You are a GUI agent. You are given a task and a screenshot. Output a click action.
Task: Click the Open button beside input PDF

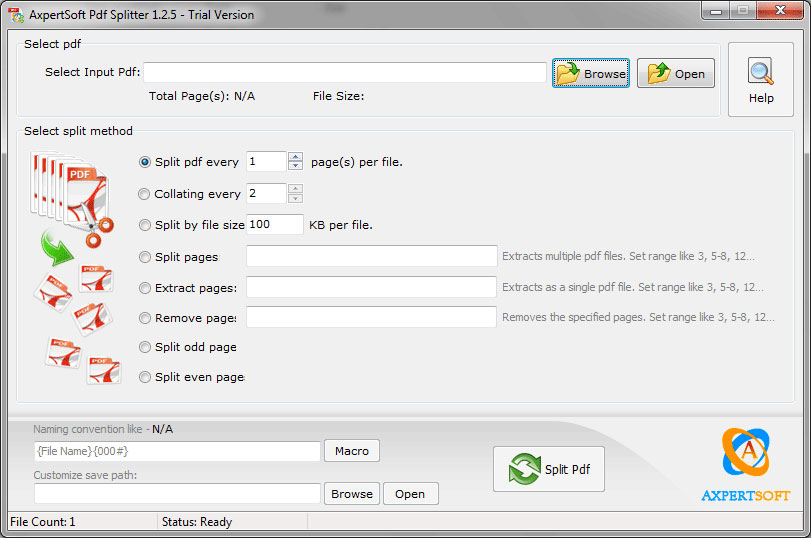(675, 73)
